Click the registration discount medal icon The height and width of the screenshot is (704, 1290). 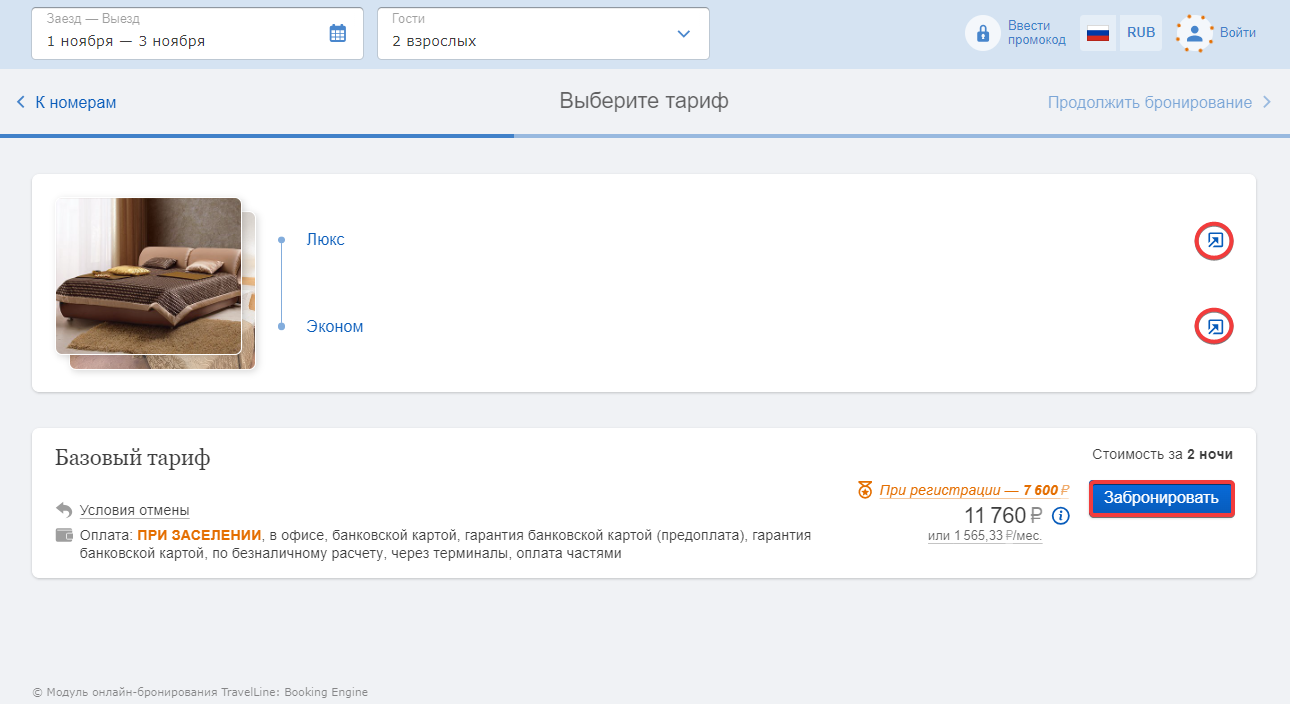[x=865, y=490]
